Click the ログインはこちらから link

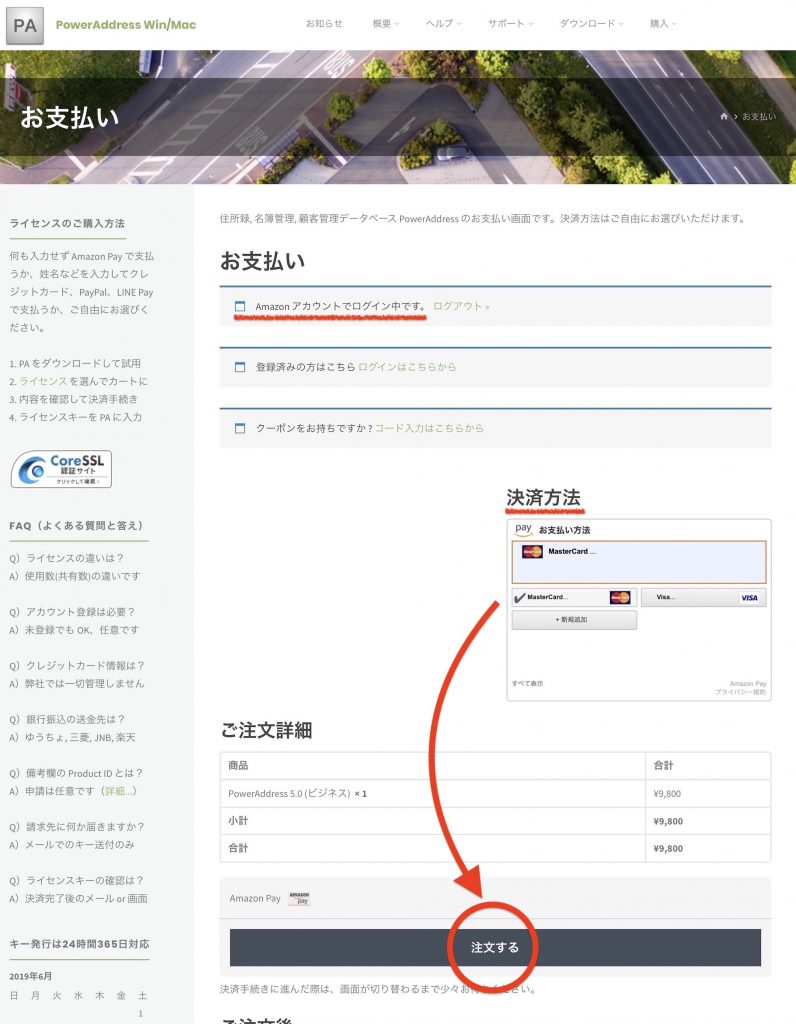click(x=407, y=367)
